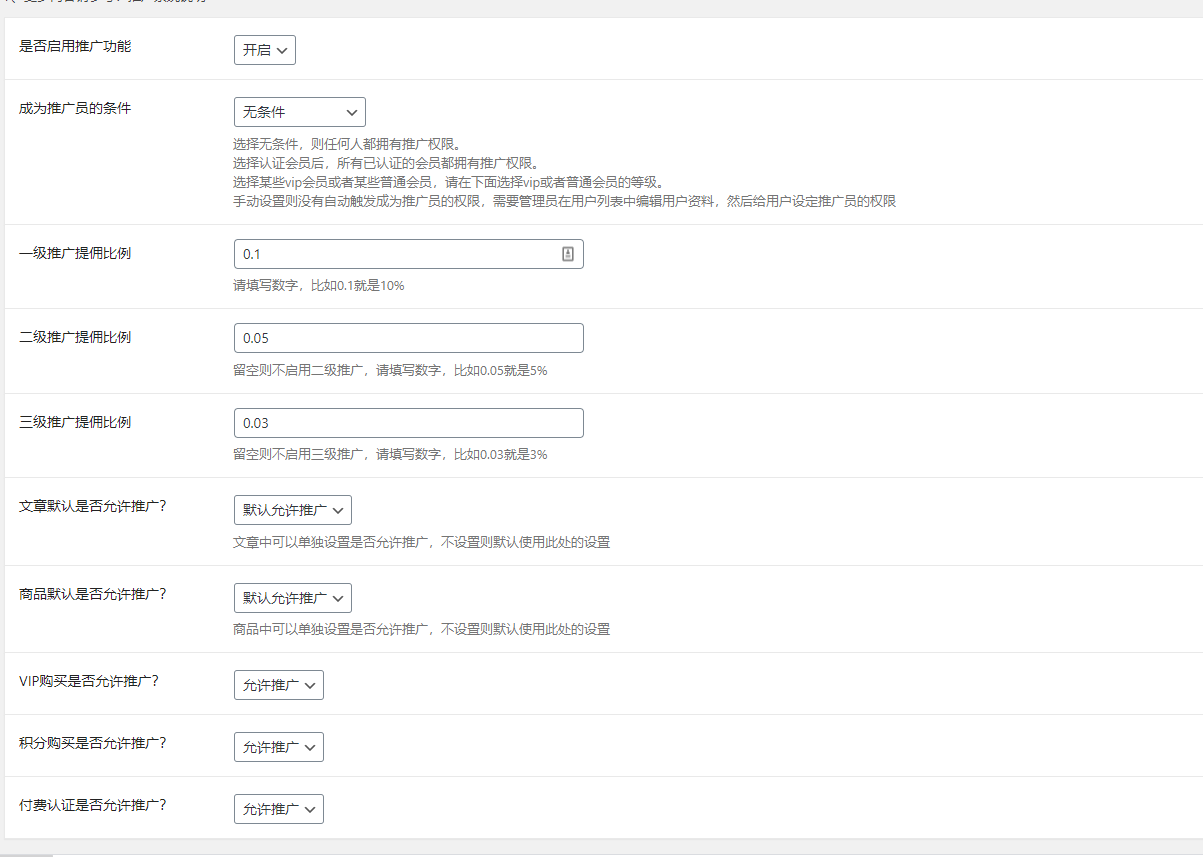Screen dimensions: 1203x857
Task: Click the autofill icon inside the 一级推广提佣比例 field
Action: click(570, 253)
